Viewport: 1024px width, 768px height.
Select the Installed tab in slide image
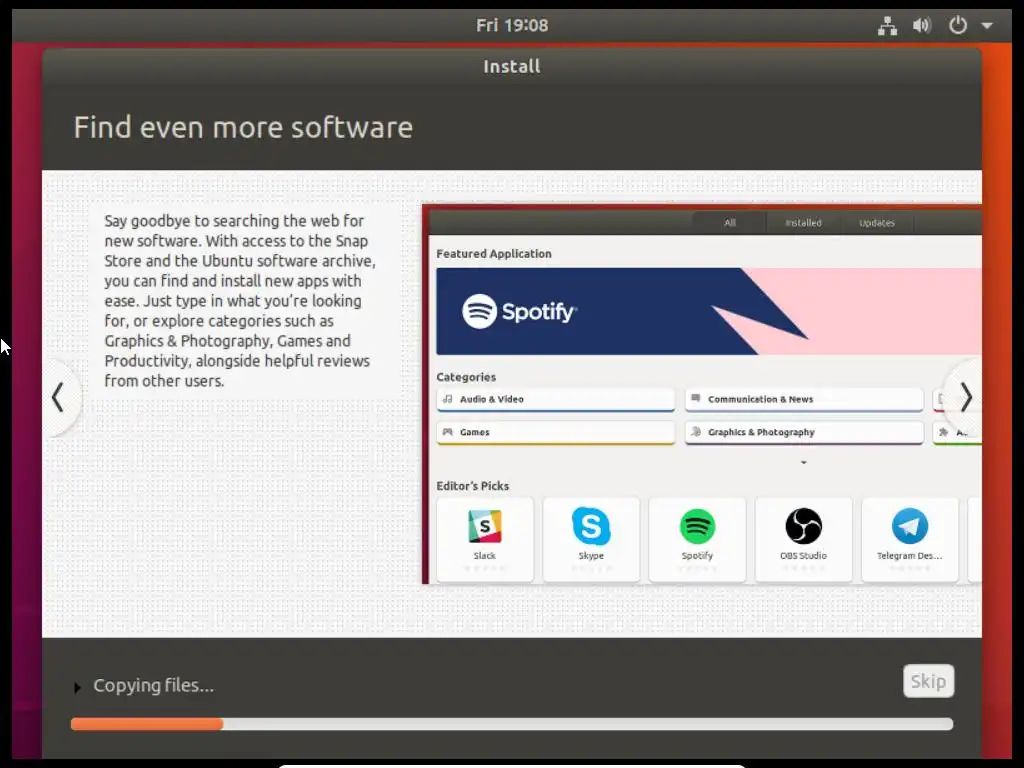click(x=803, y=223)
